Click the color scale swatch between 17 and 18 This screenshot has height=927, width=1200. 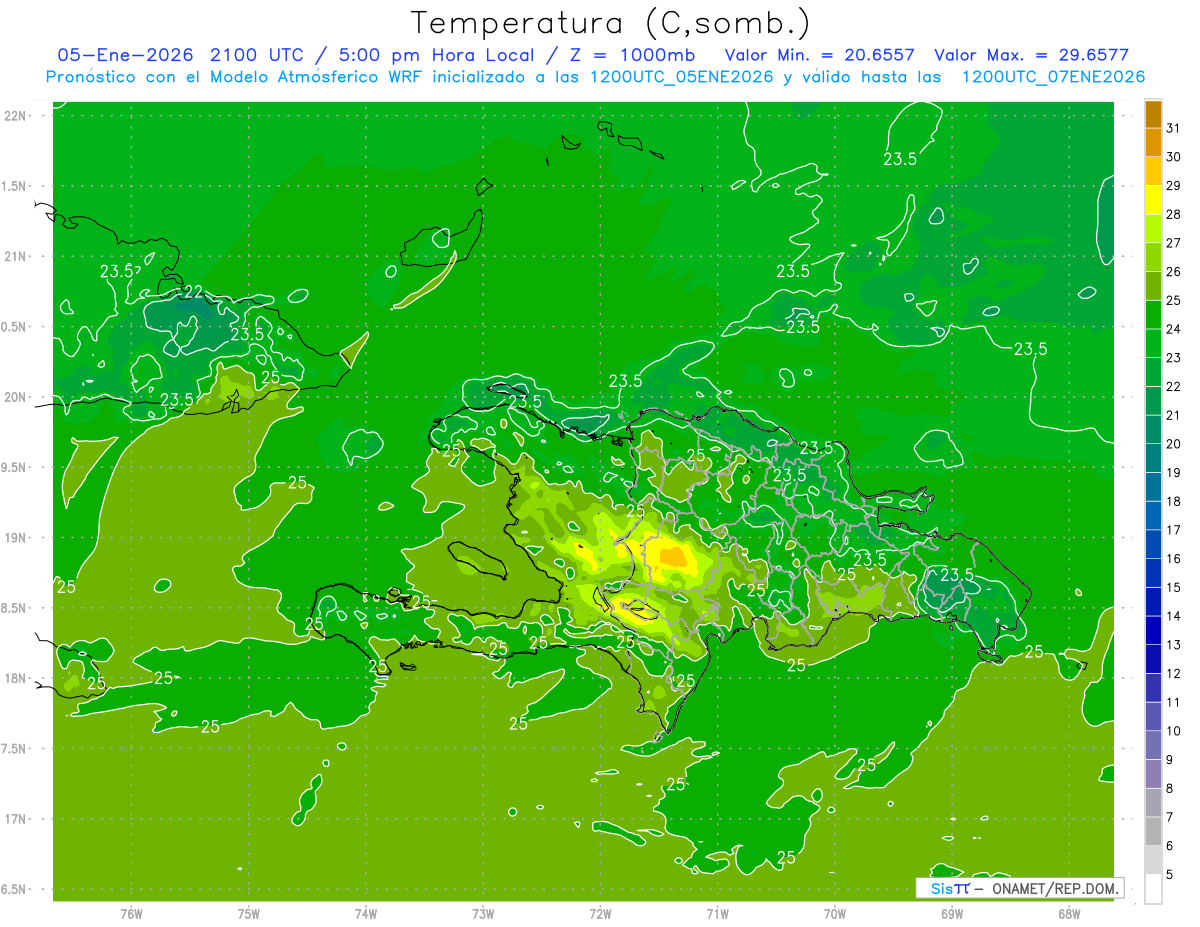1153,516
